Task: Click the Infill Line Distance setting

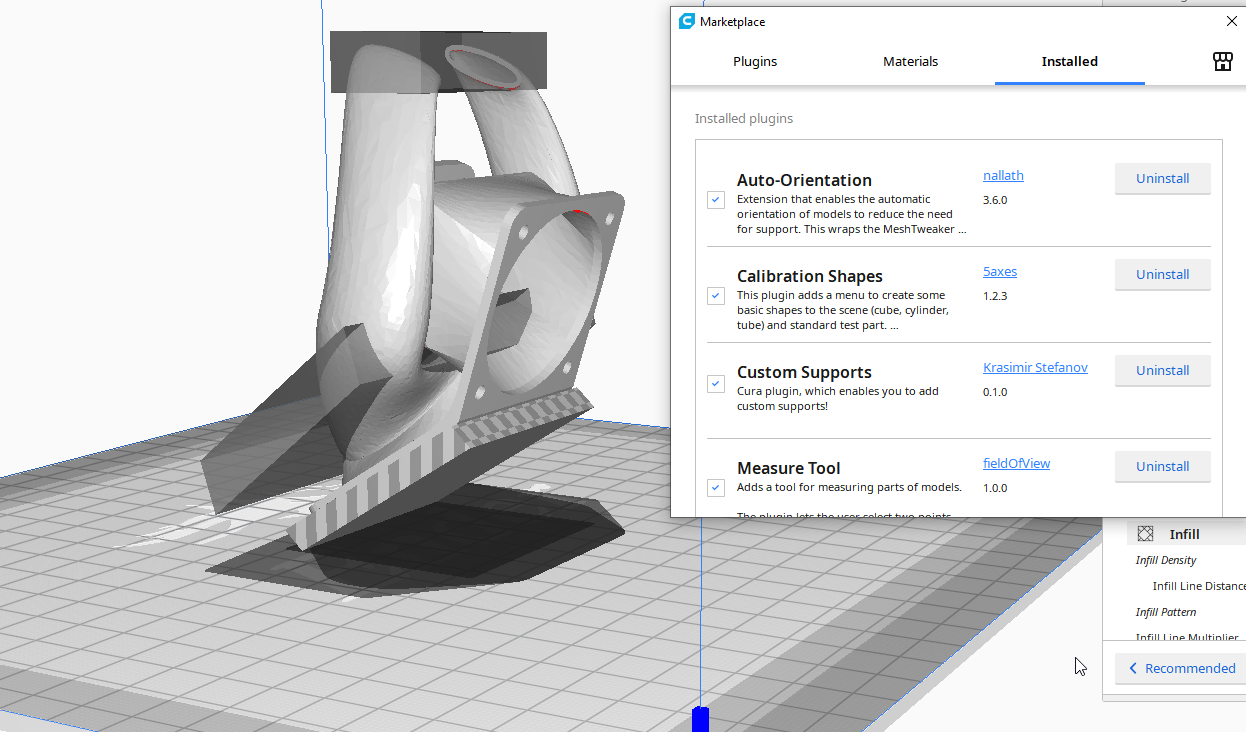Action: click(1199, 586)
